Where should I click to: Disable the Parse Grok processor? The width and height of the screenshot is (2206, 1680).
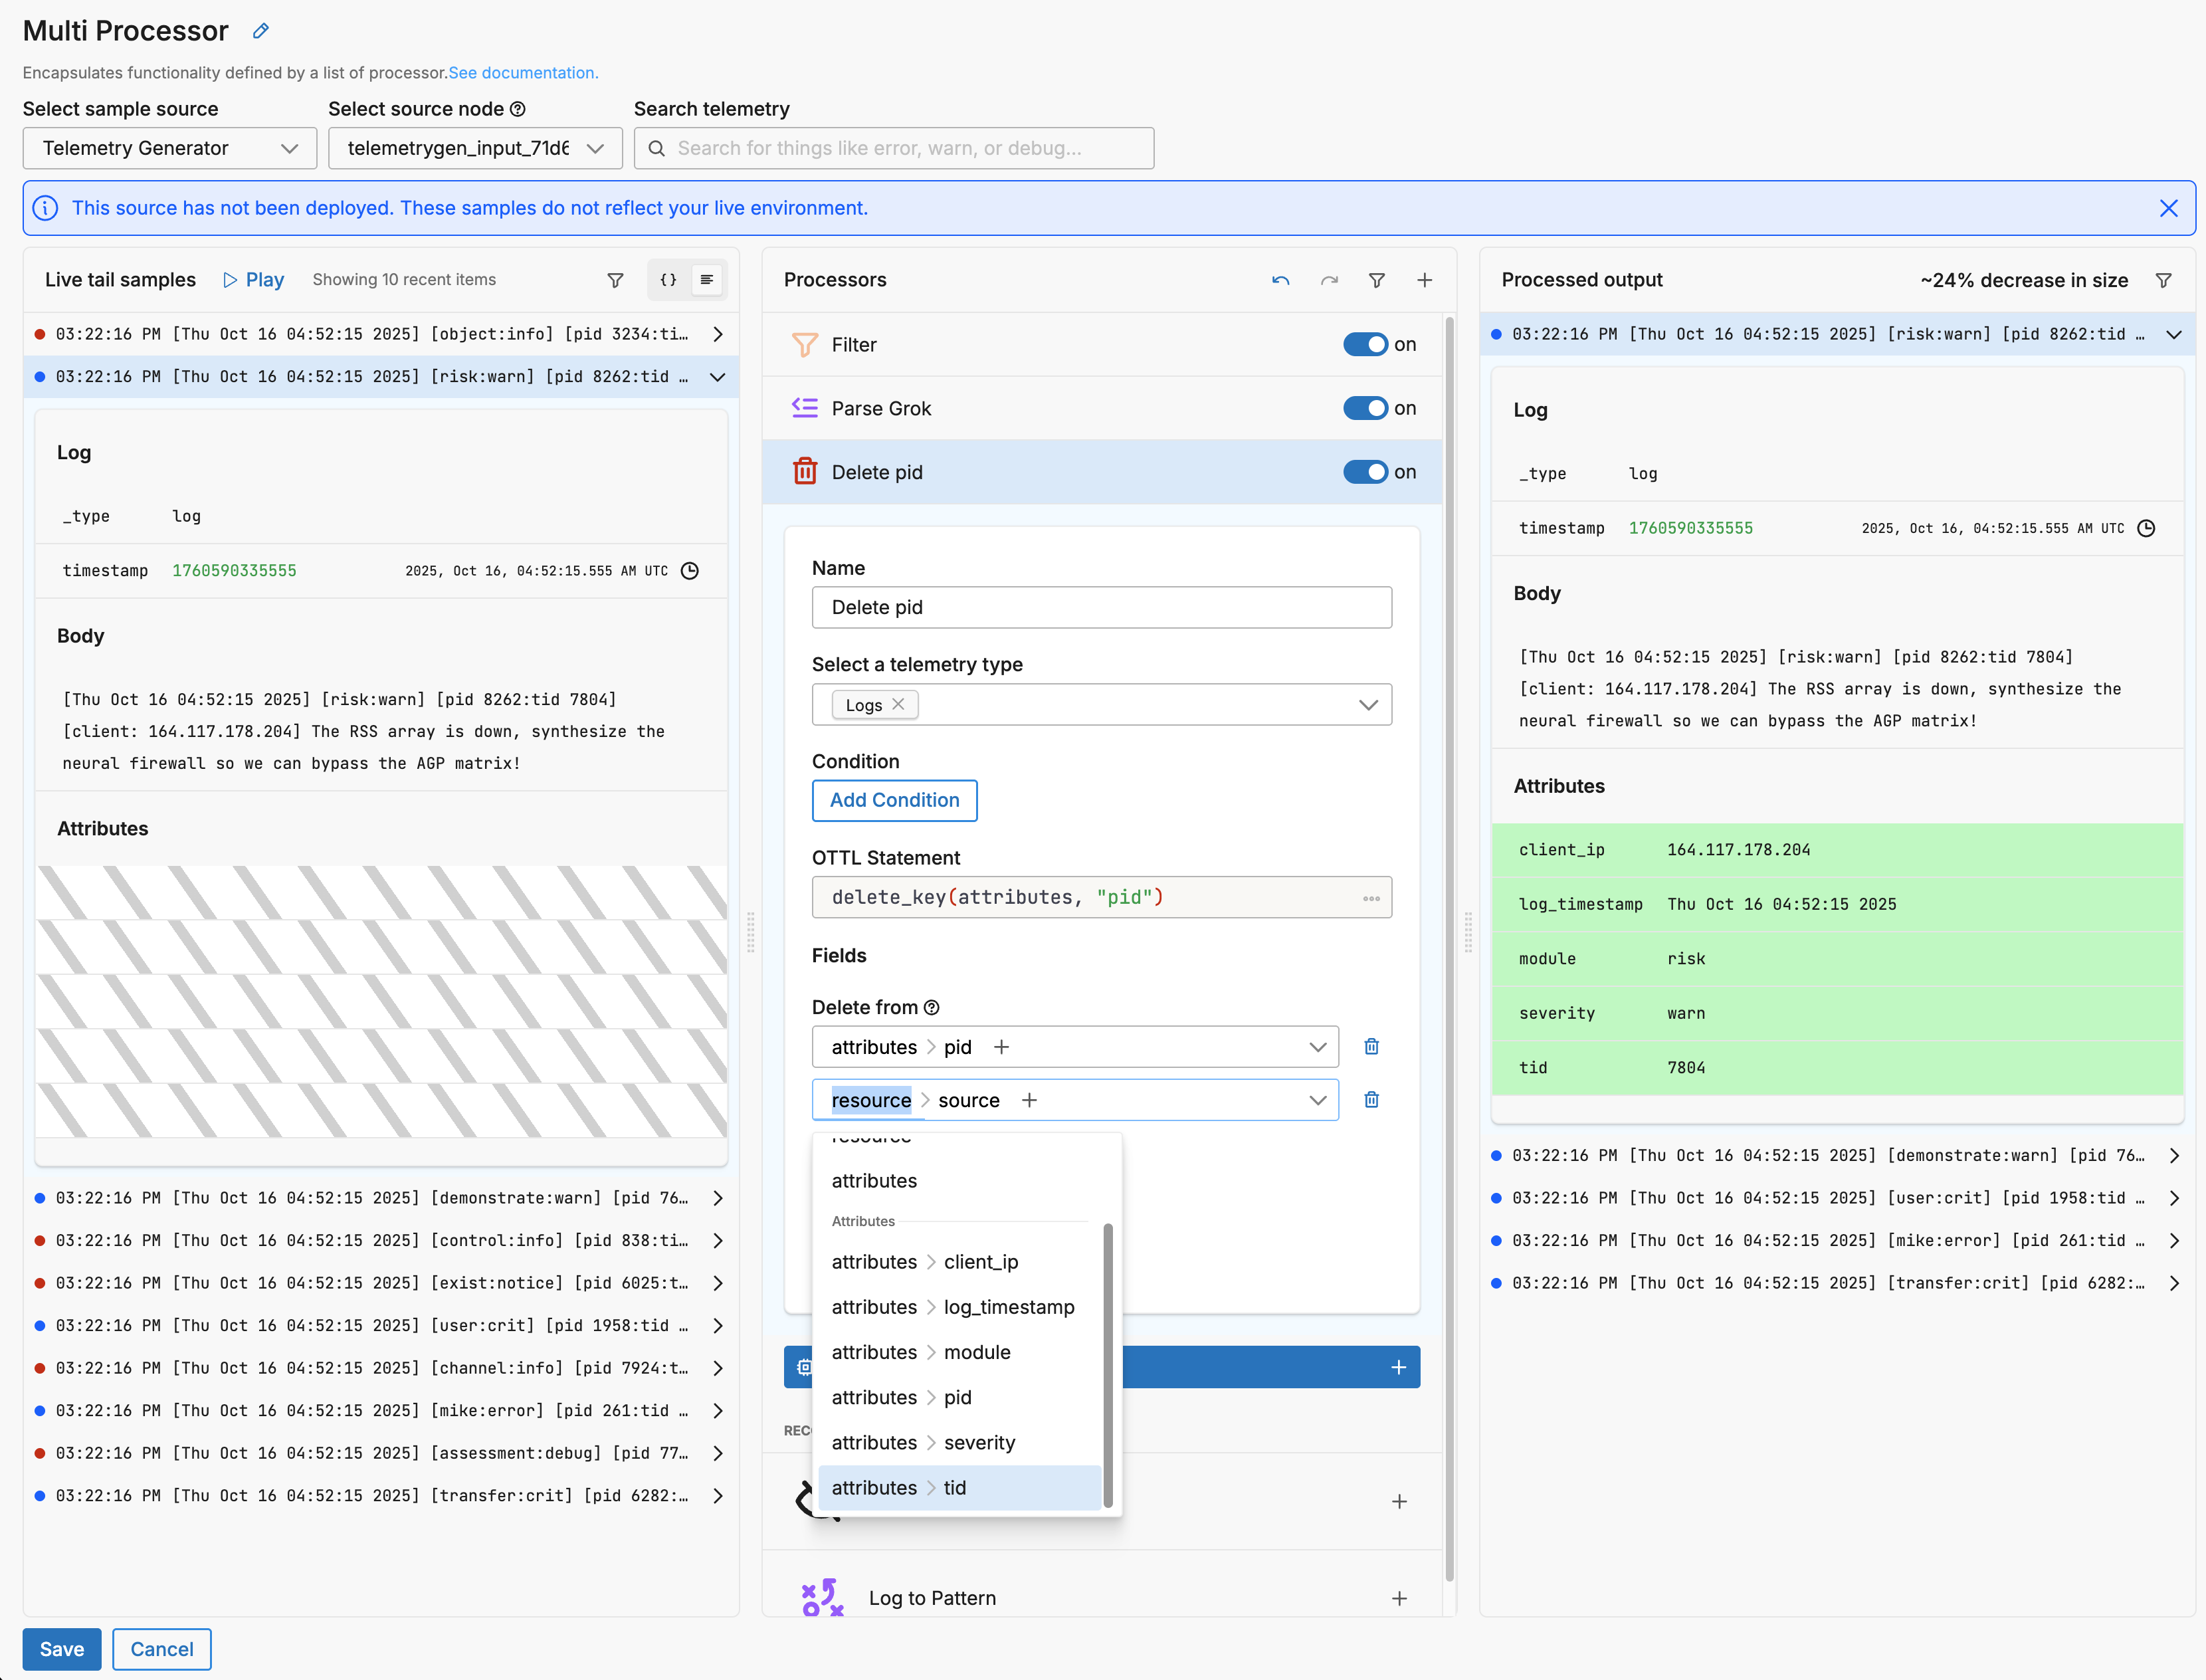point(1364,408)
